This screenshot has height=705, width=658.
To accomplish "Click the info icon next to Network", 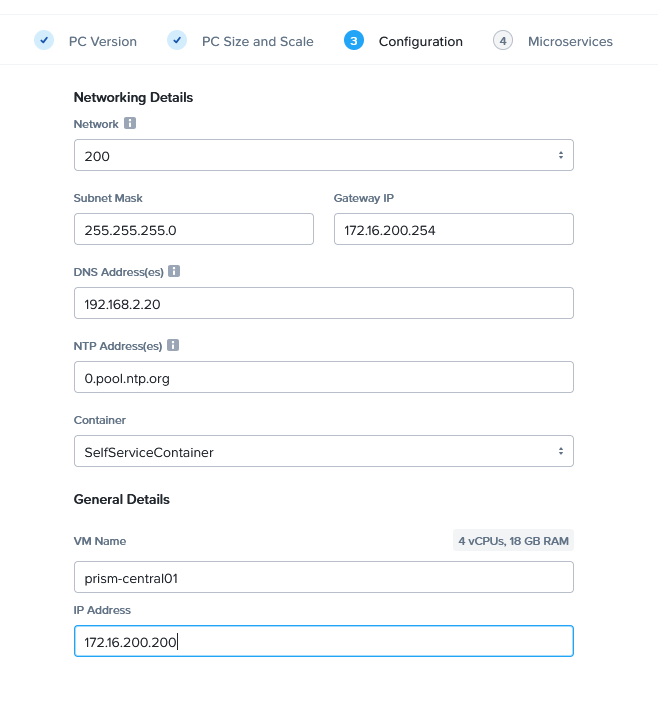I will [x=130, y=124].
